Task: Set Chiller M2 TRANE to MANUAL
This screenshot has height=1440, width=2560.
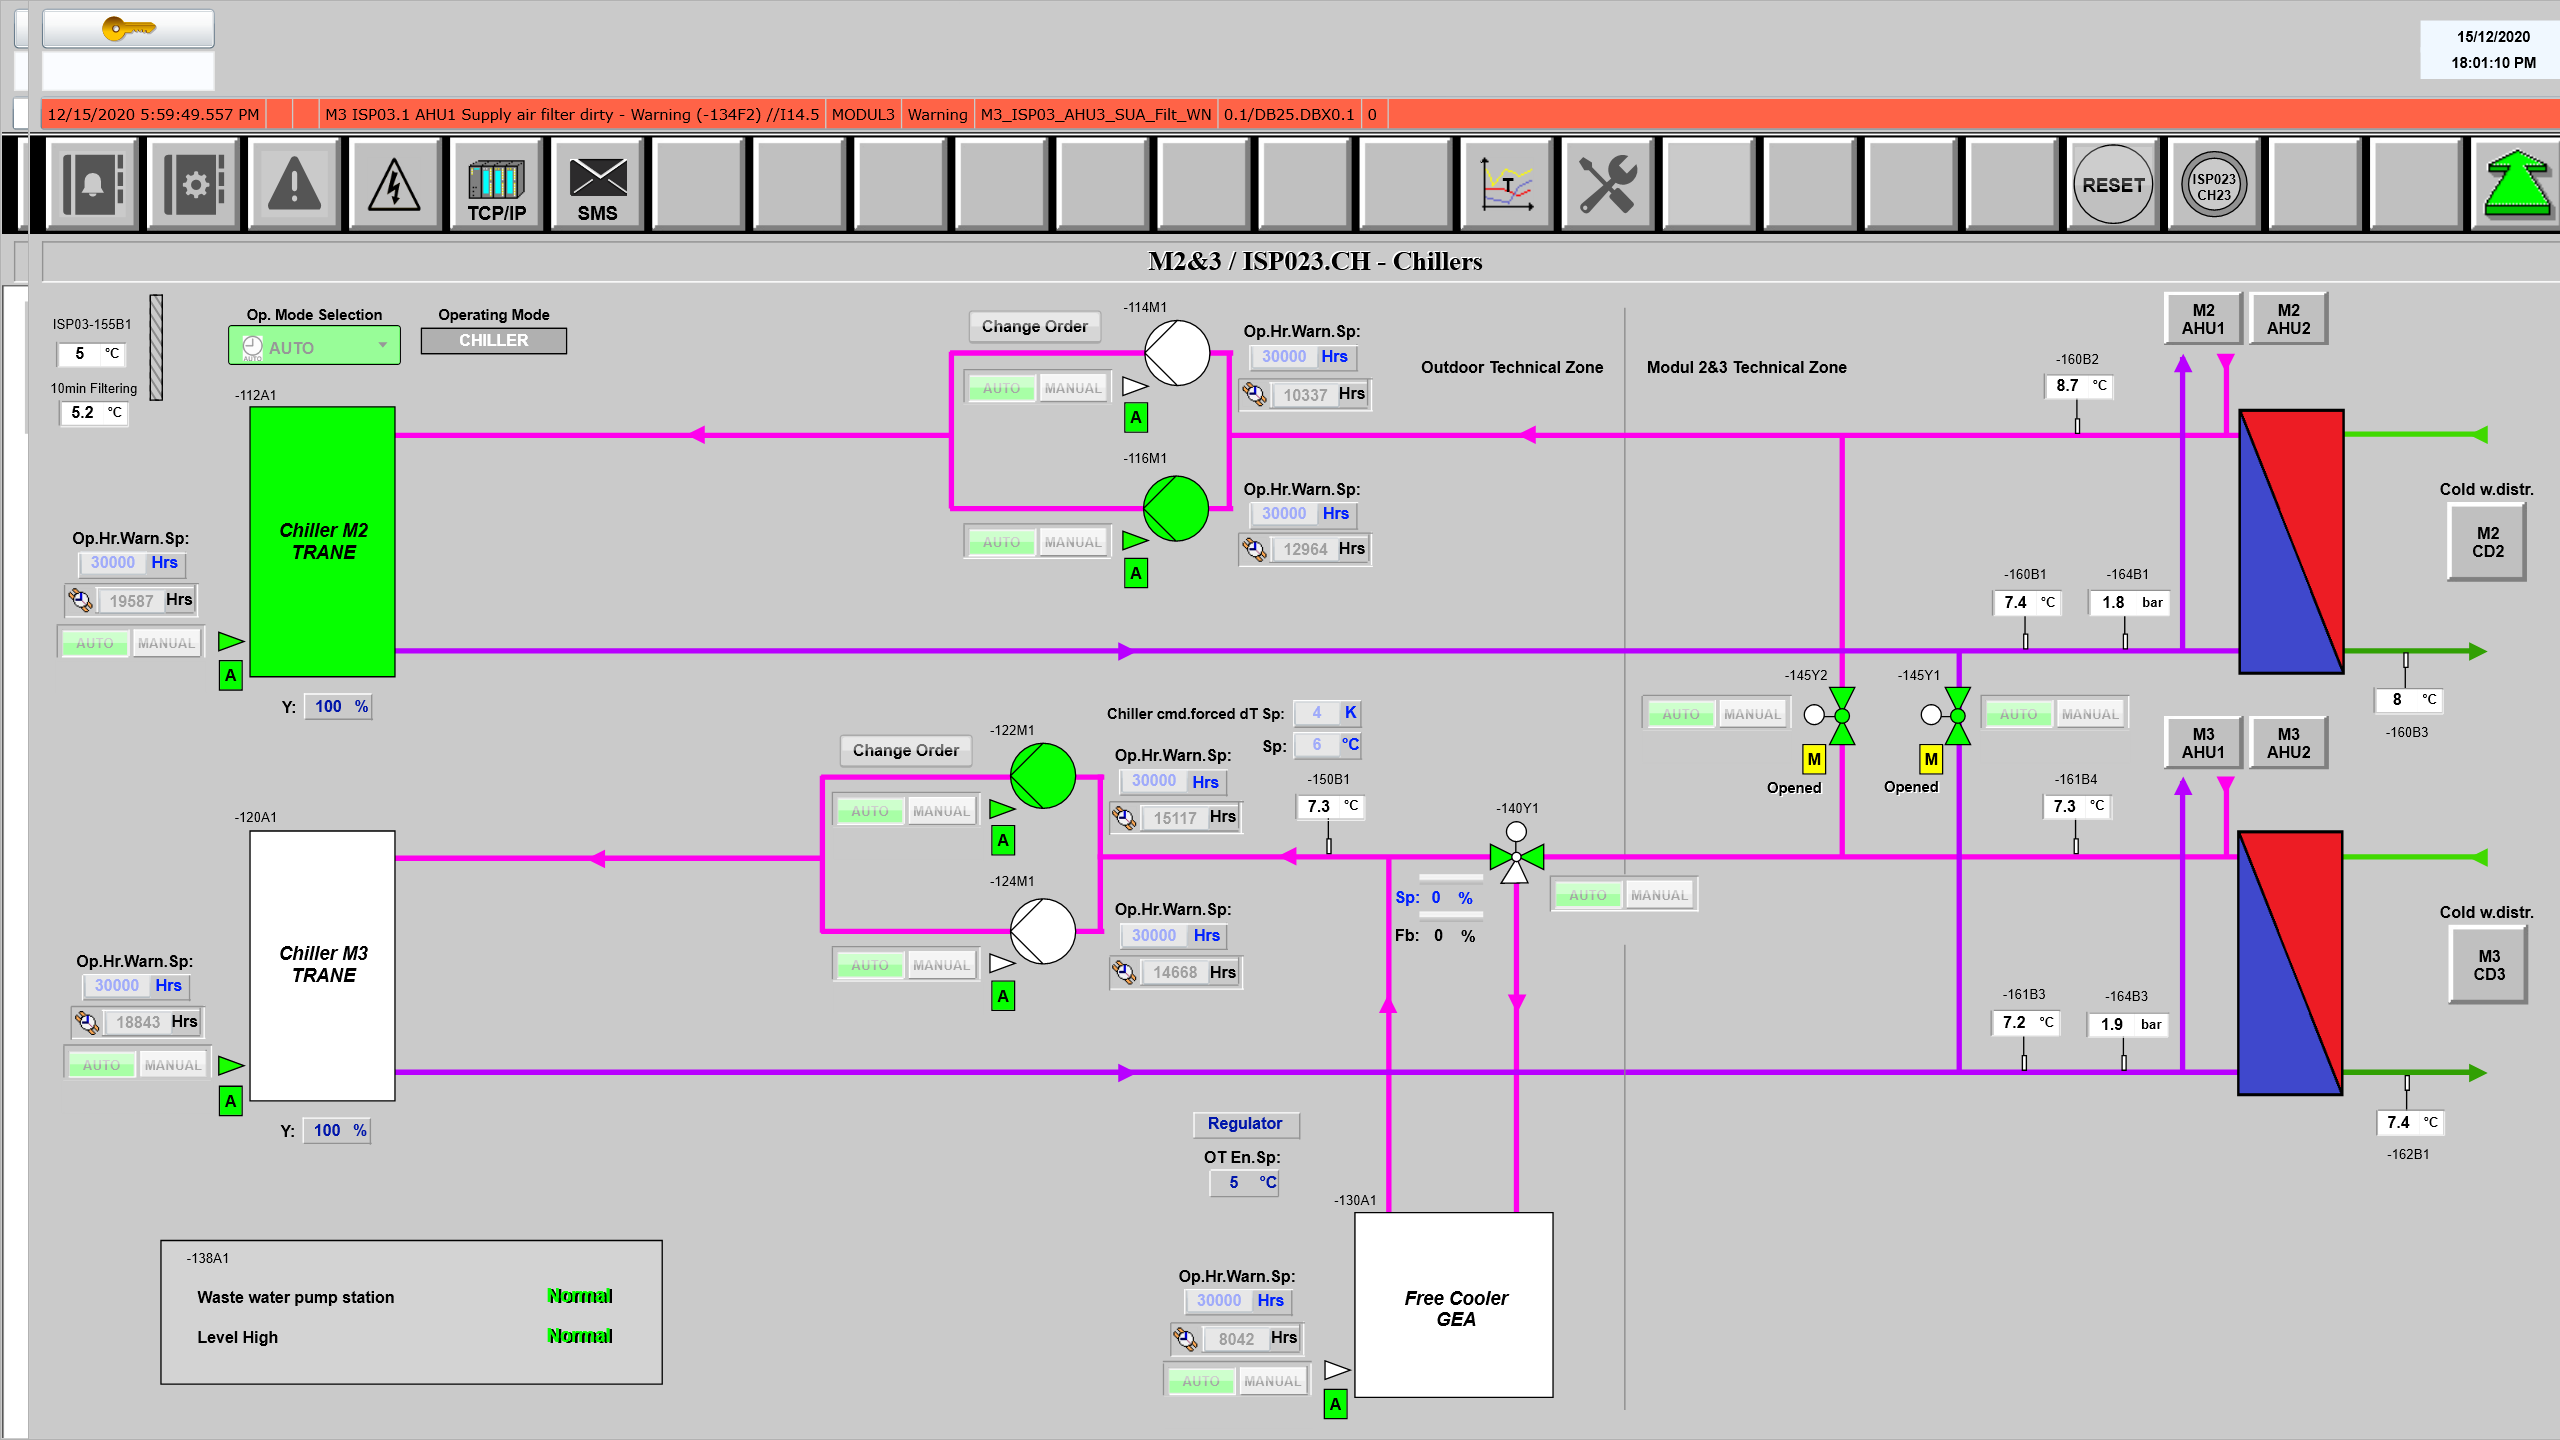Action: 166,643
